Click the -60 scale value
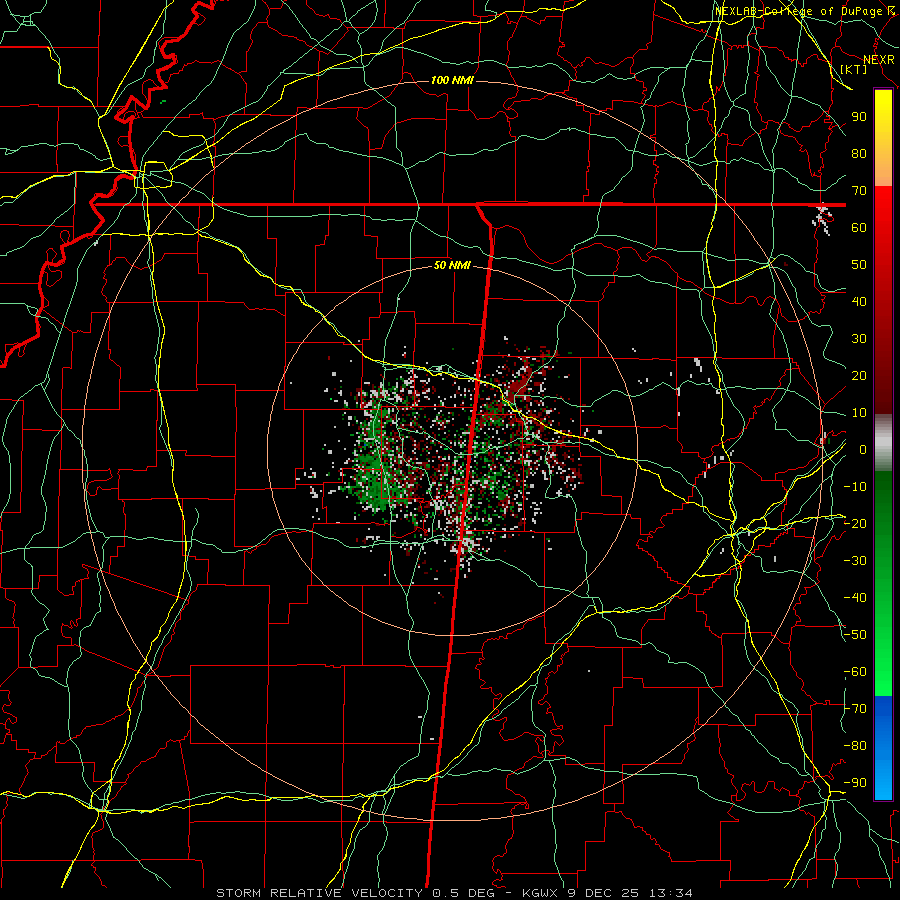 click(x=855, y=672)
